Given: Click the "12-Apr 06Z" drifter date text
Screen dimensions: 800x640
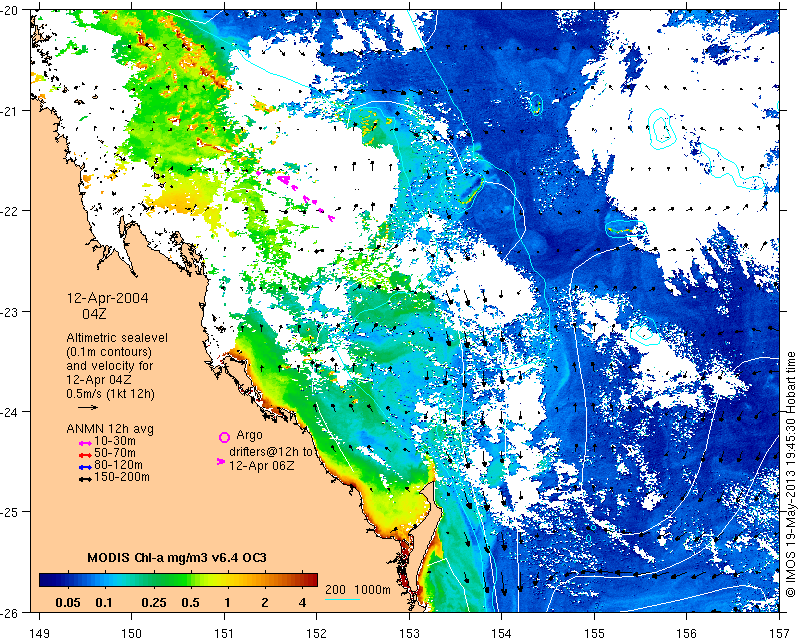Looking at the screenshot, I should point(261,465).
